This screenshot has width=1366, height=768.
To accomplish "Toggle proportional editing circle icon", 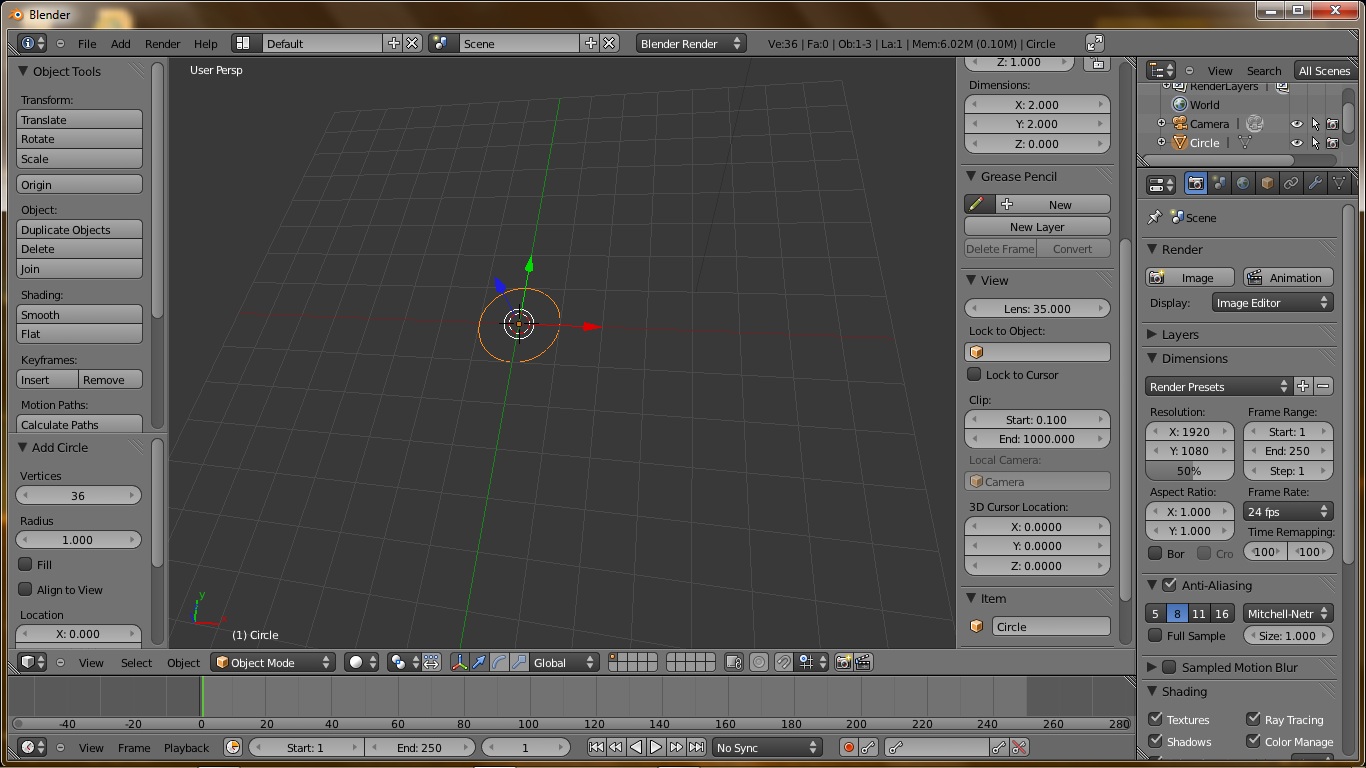I will (x=759, y=662).
